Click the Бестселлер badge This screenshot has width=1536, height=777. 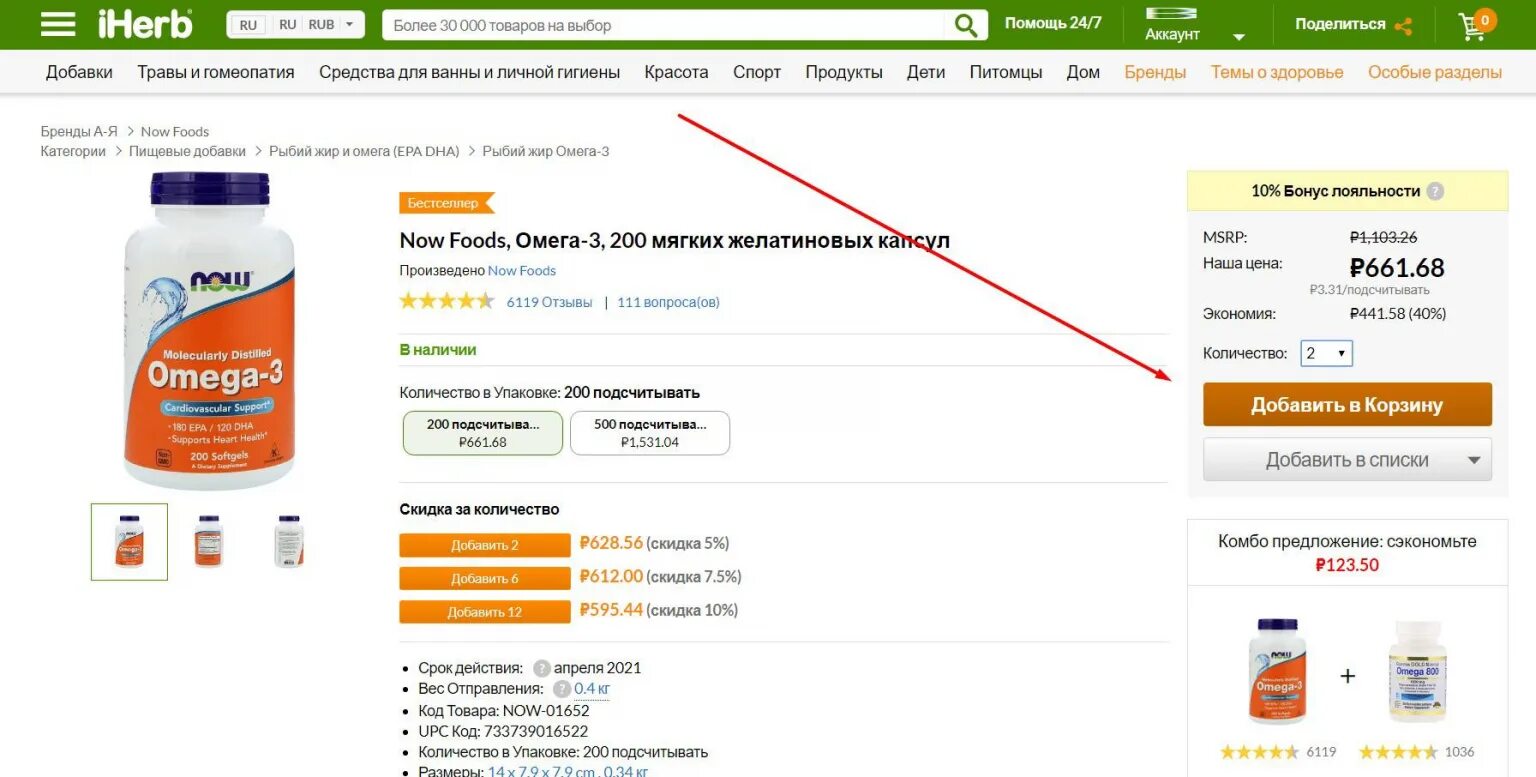(x=446, y=203)
